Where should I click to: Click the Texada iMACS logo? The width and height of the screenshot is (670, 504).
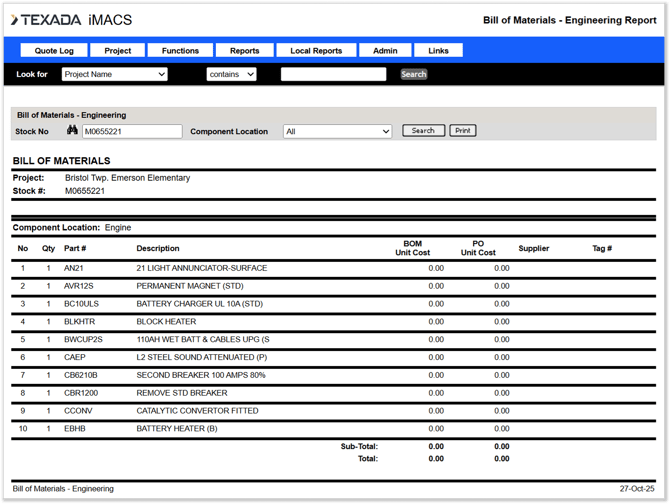(x=72, y=20)
